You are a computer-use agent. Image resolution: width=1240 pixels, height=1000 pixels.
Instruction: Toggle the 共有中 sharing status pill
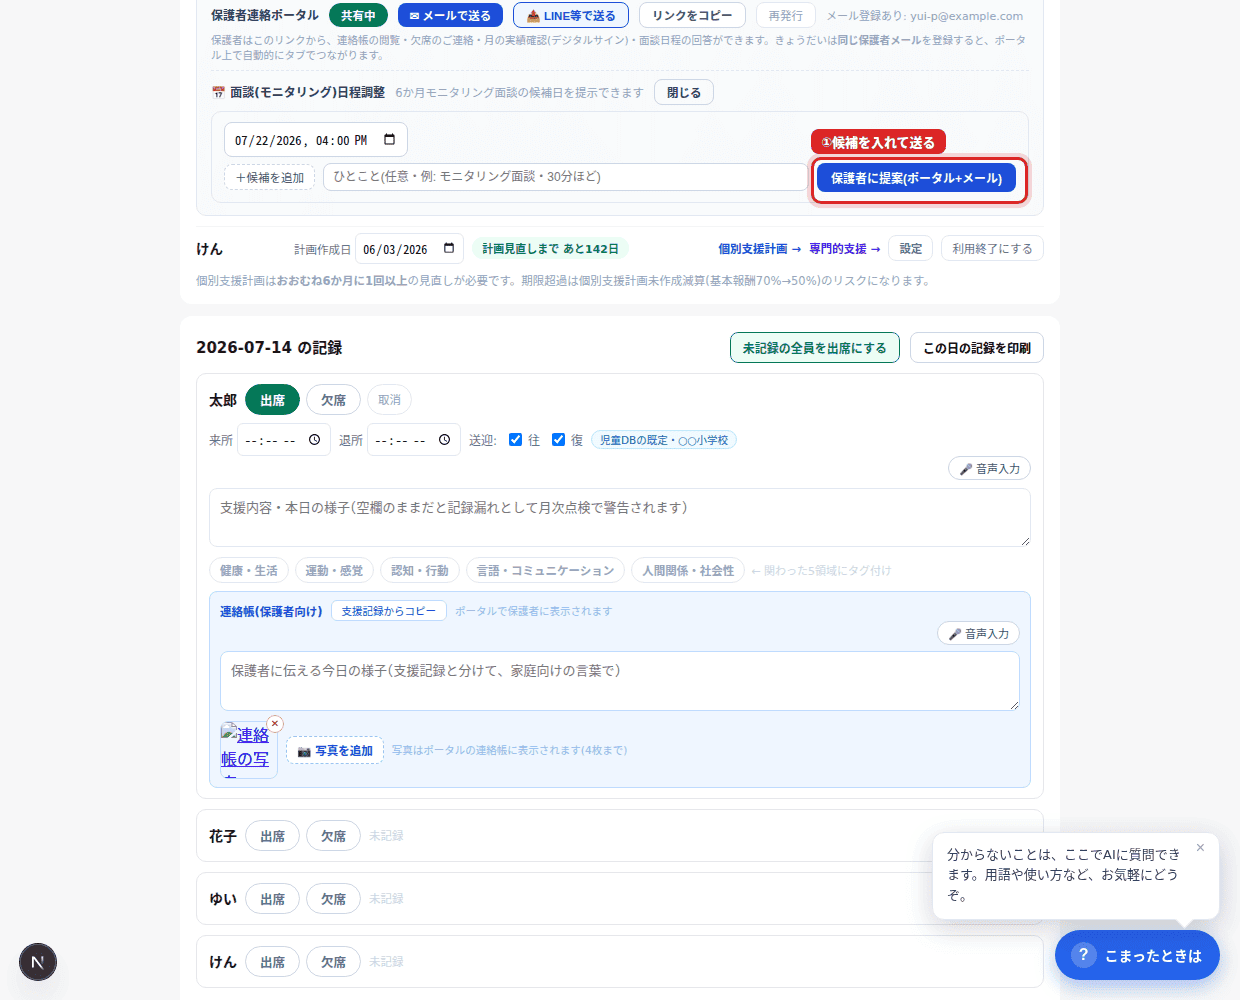[x=358, y=16]
